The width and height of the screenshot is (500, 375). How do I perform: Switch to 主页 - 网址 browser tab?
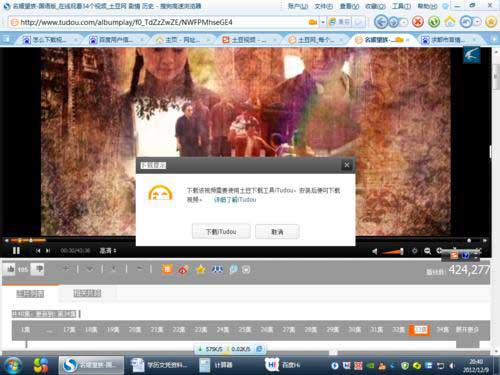point(182,40)
